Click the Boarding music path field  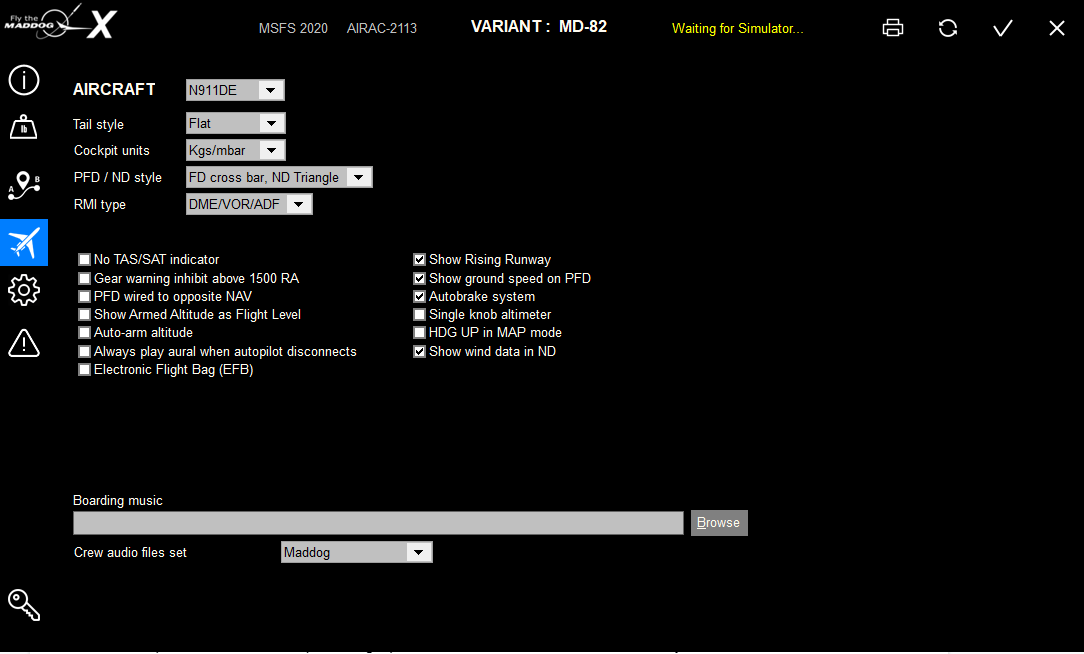pos(378,523)
